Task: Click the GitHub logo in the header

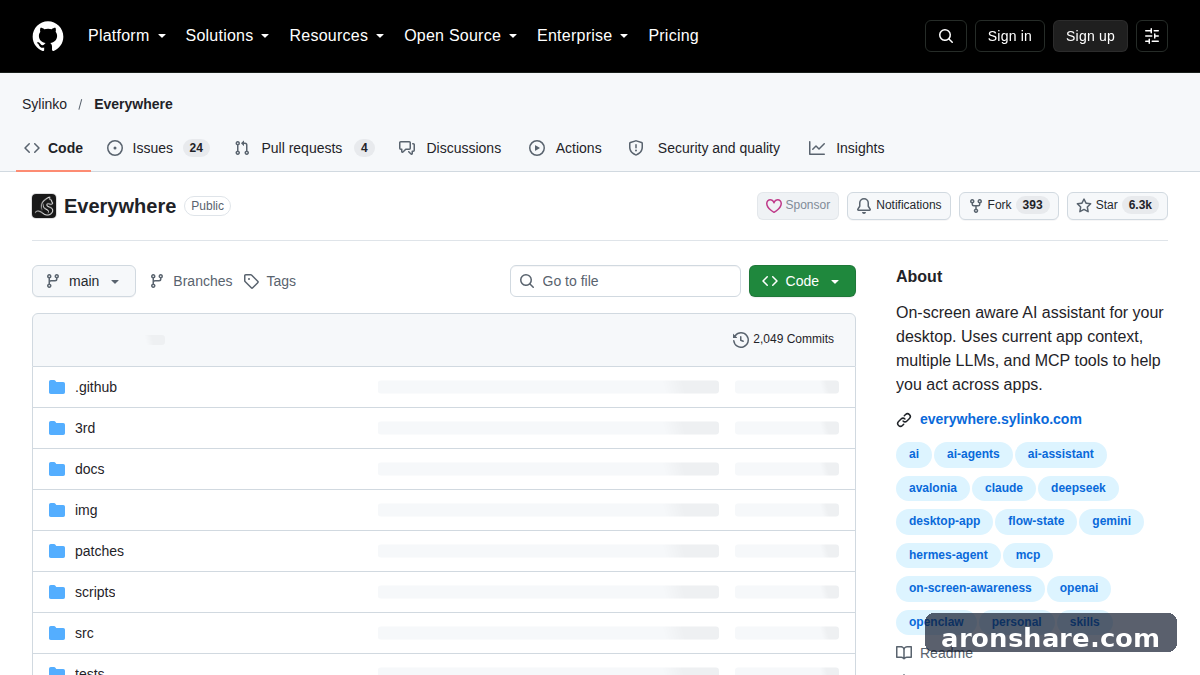Action: [x=48, y=36]
